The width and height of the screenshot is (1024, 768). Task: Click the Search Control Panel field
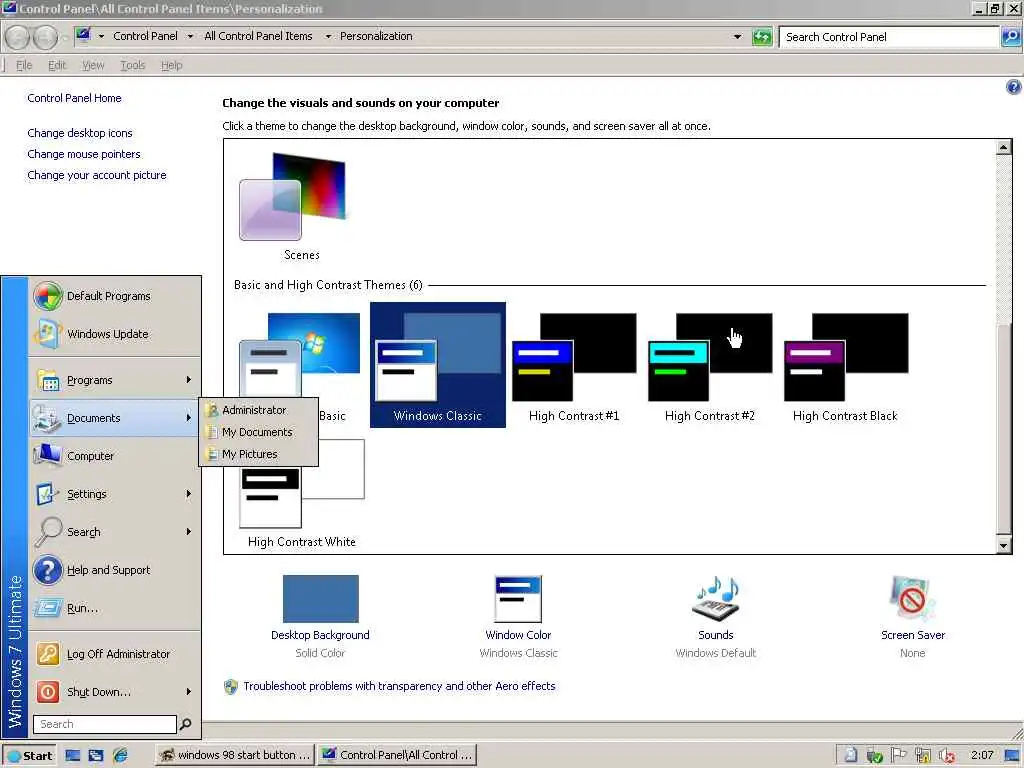coord(889,37)
